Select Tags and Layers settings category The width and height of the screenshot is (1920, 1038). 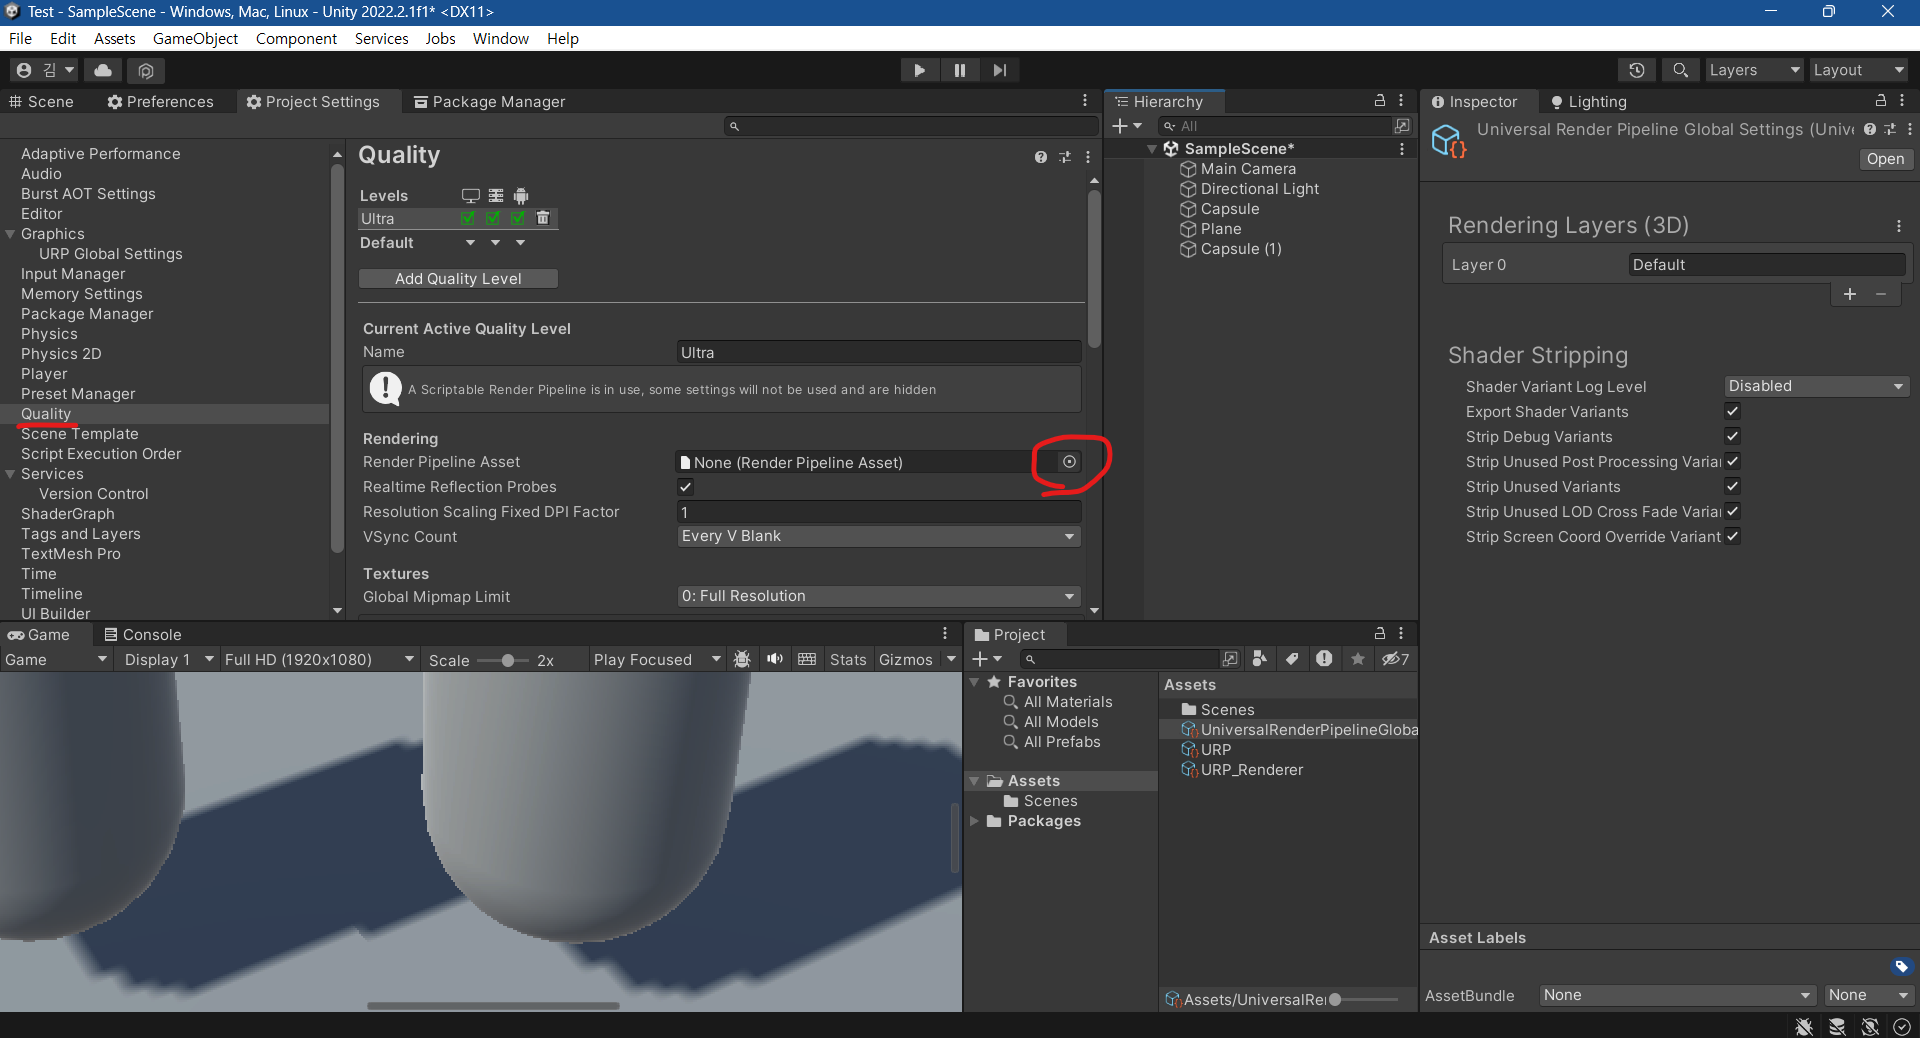81,534
